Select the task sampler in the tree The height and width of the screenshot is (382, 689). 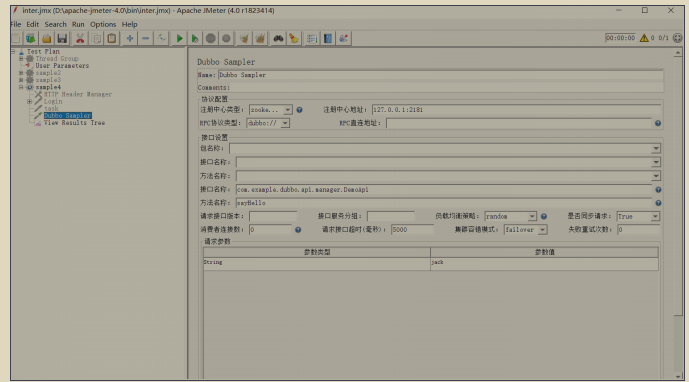[x=51, y=109]
